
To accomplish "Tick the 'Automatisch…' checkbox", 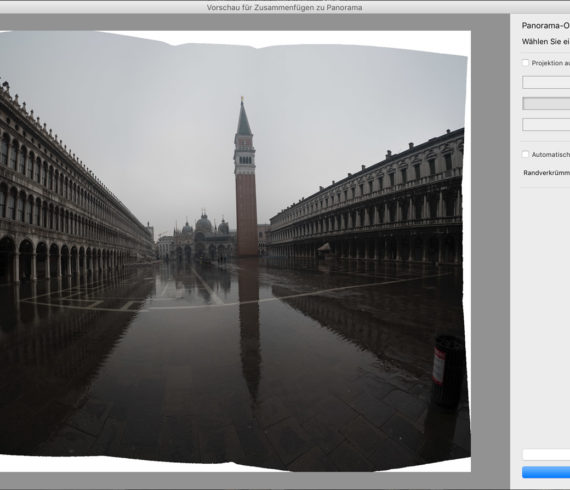I will pyautogui.click(x=525, y=154).
